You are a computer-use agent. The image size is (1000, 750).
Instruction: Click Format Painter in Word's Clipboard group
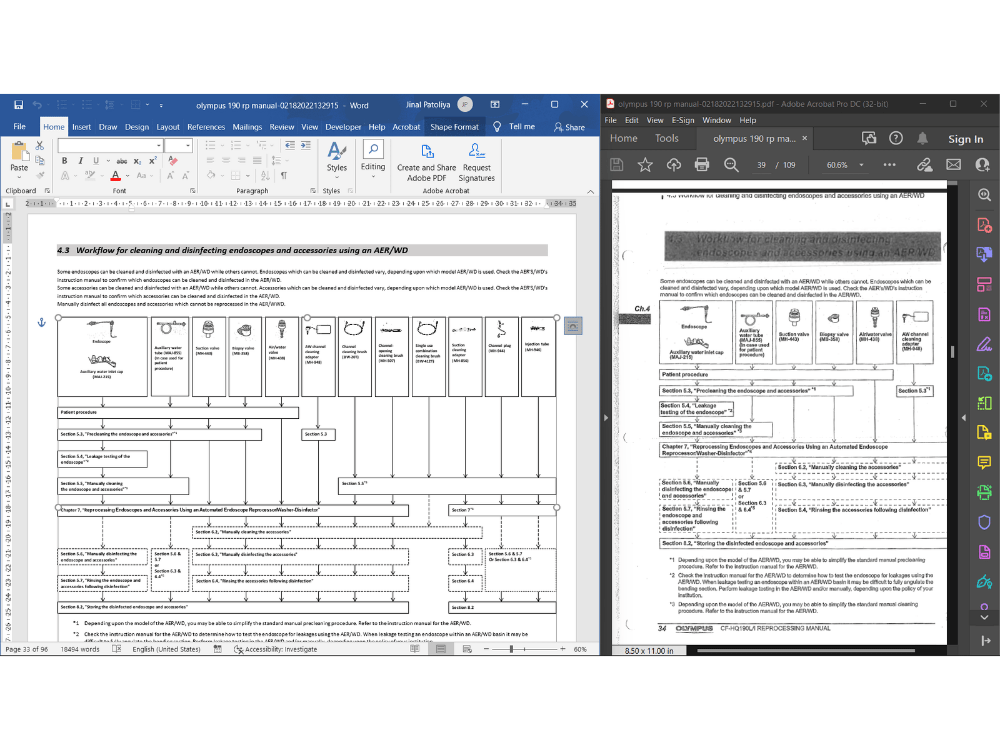click(40, 174)
